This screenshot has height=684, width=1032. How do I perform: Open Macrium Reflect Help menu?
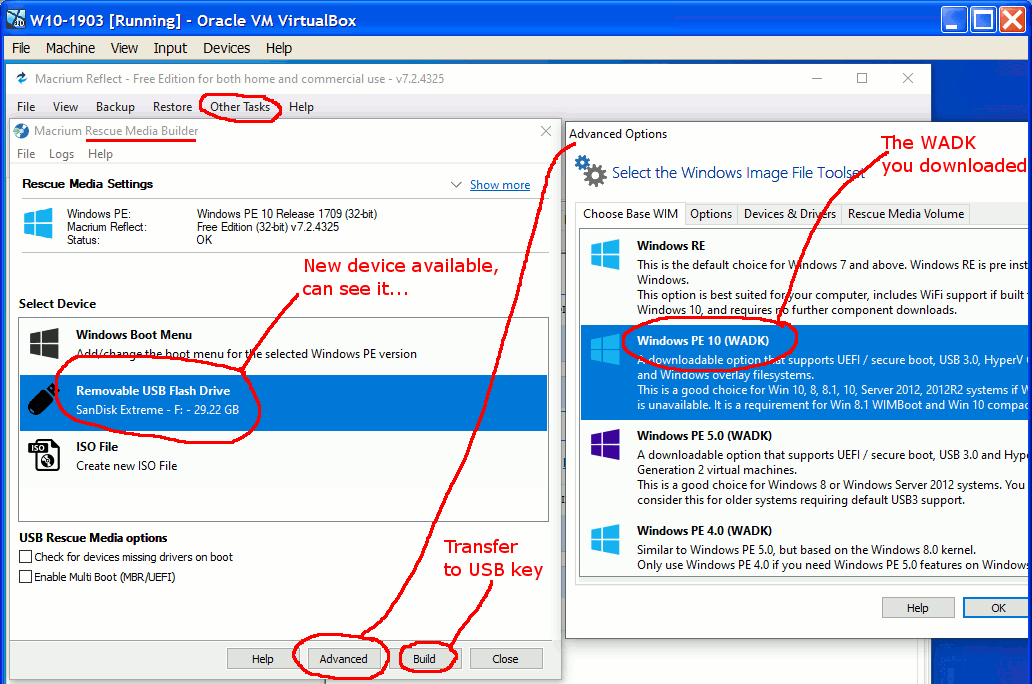(301, 107)
